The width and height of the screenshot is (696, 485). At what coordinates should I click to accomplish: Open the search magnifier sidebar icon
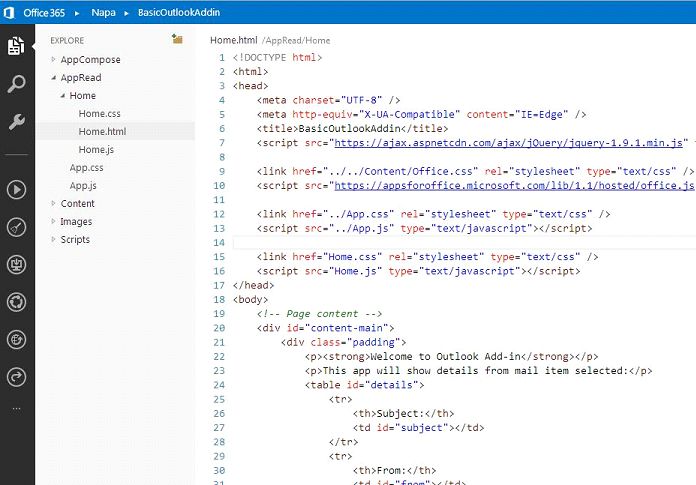pos(16,84)
